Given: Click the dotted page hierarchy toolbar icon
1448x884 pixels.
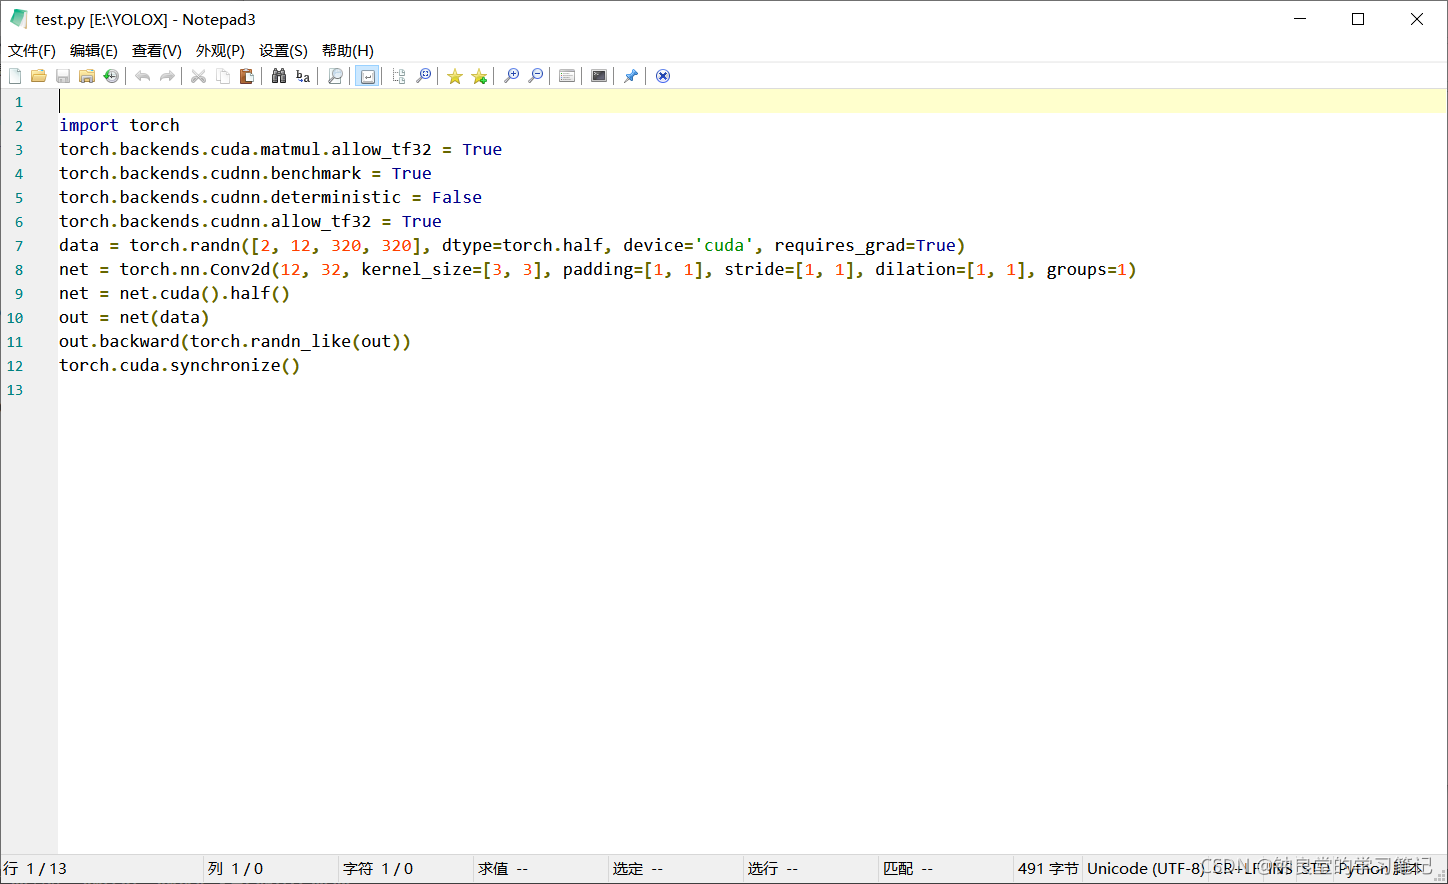Looking at the screenshot, I should pos(399,76).
